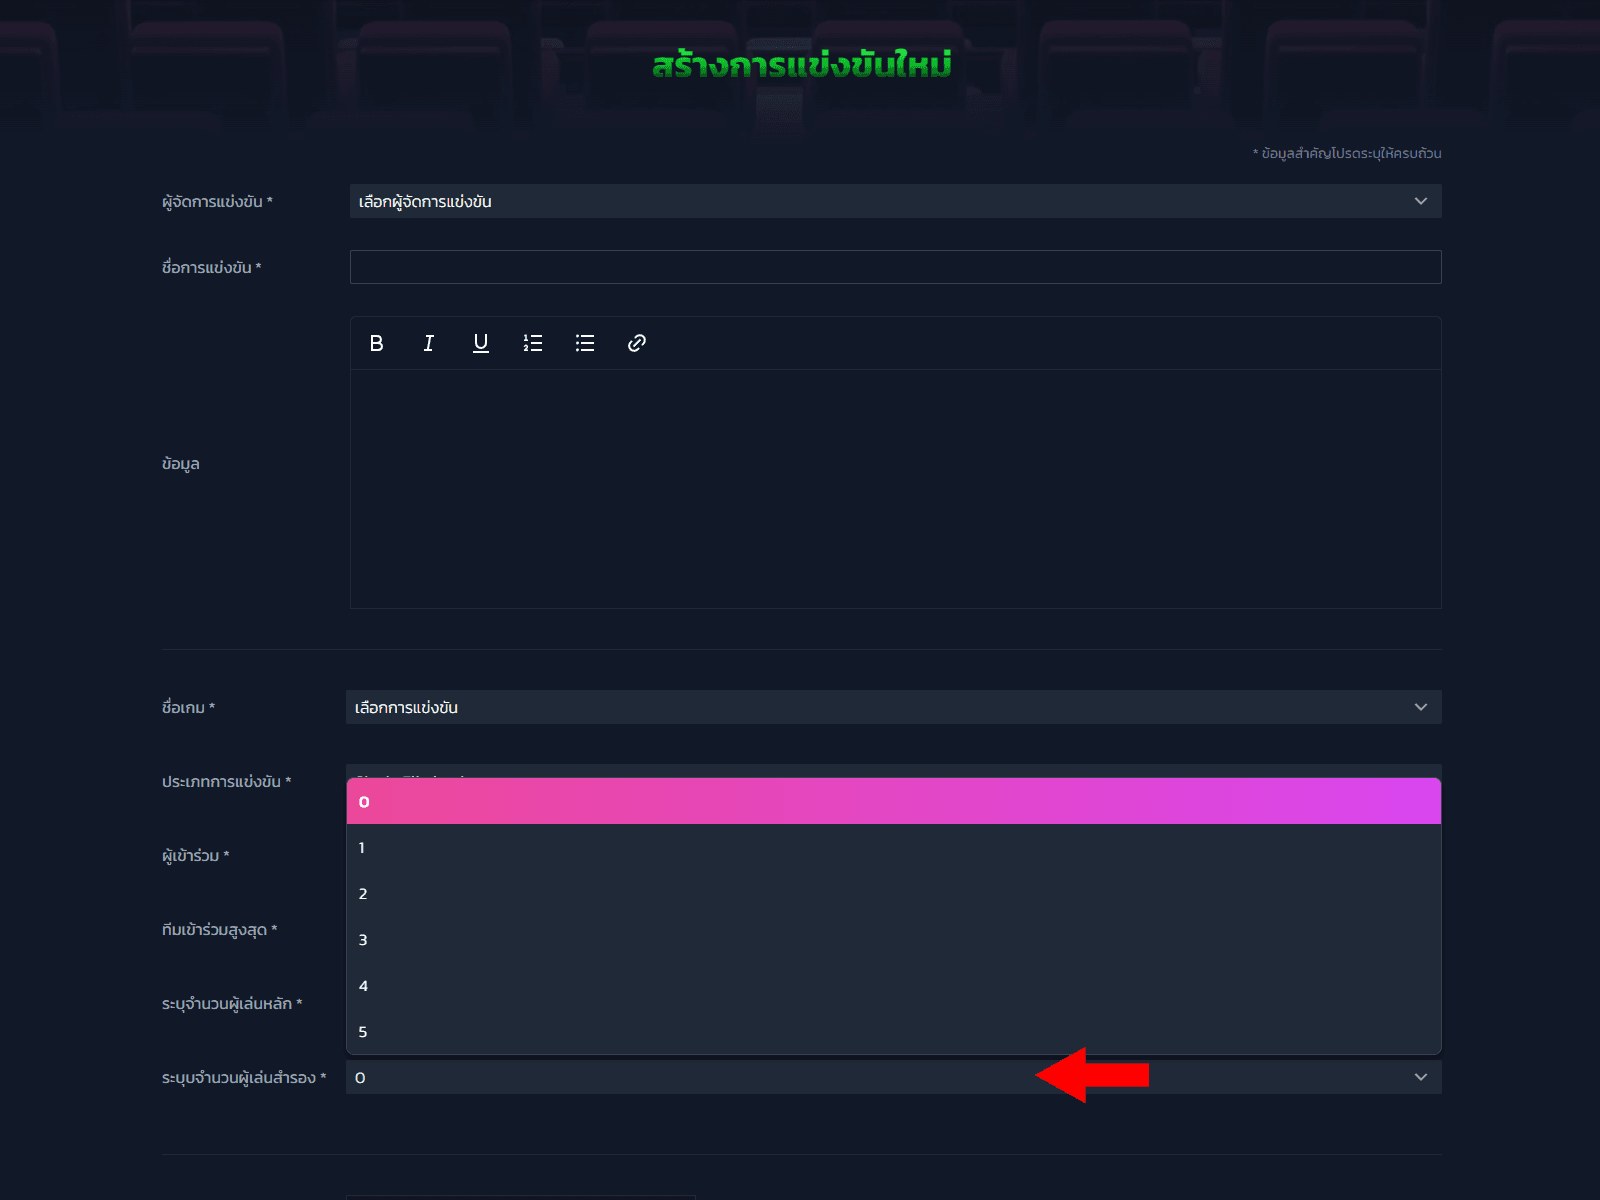Select option 3 in the dropdown list
The height and width of the screenshot is (1200, 1600).
tap(893, 939)
